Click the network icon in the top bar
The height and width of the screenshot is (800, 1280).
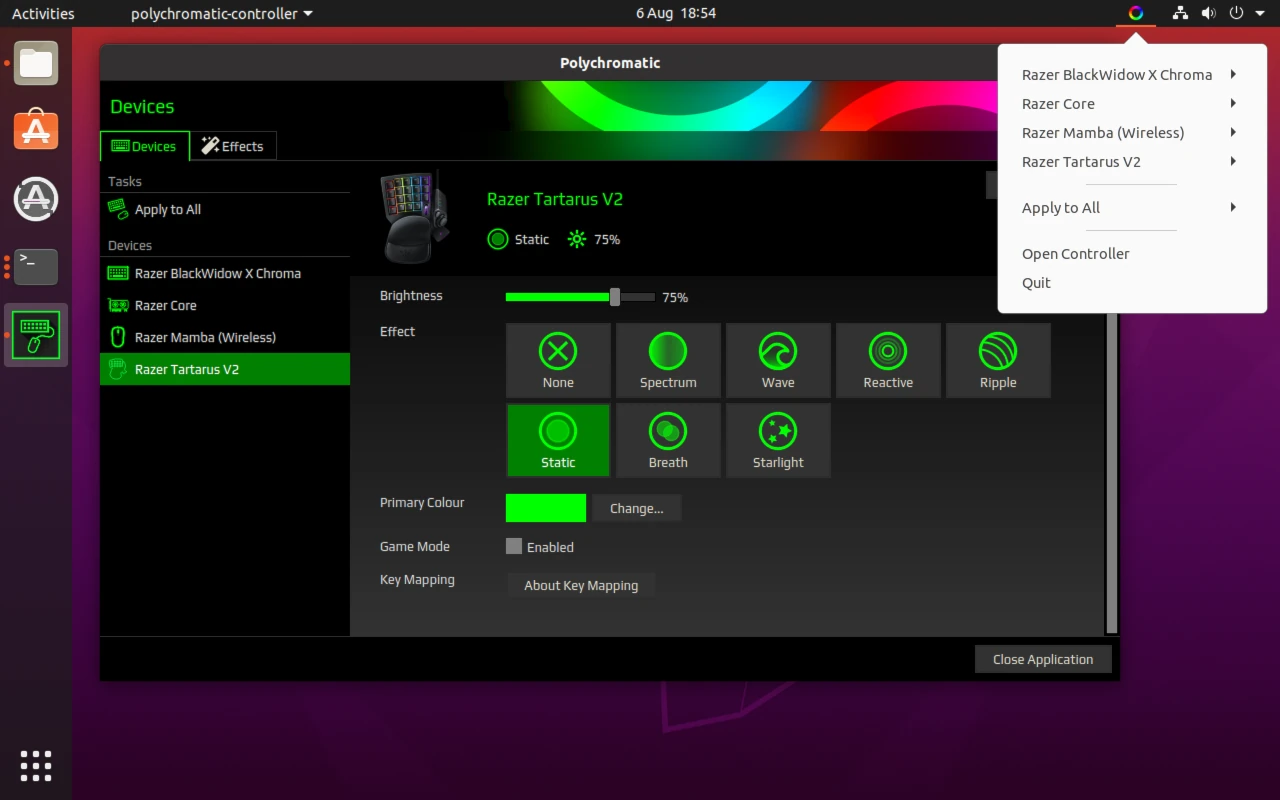(x=1181, y=13)
